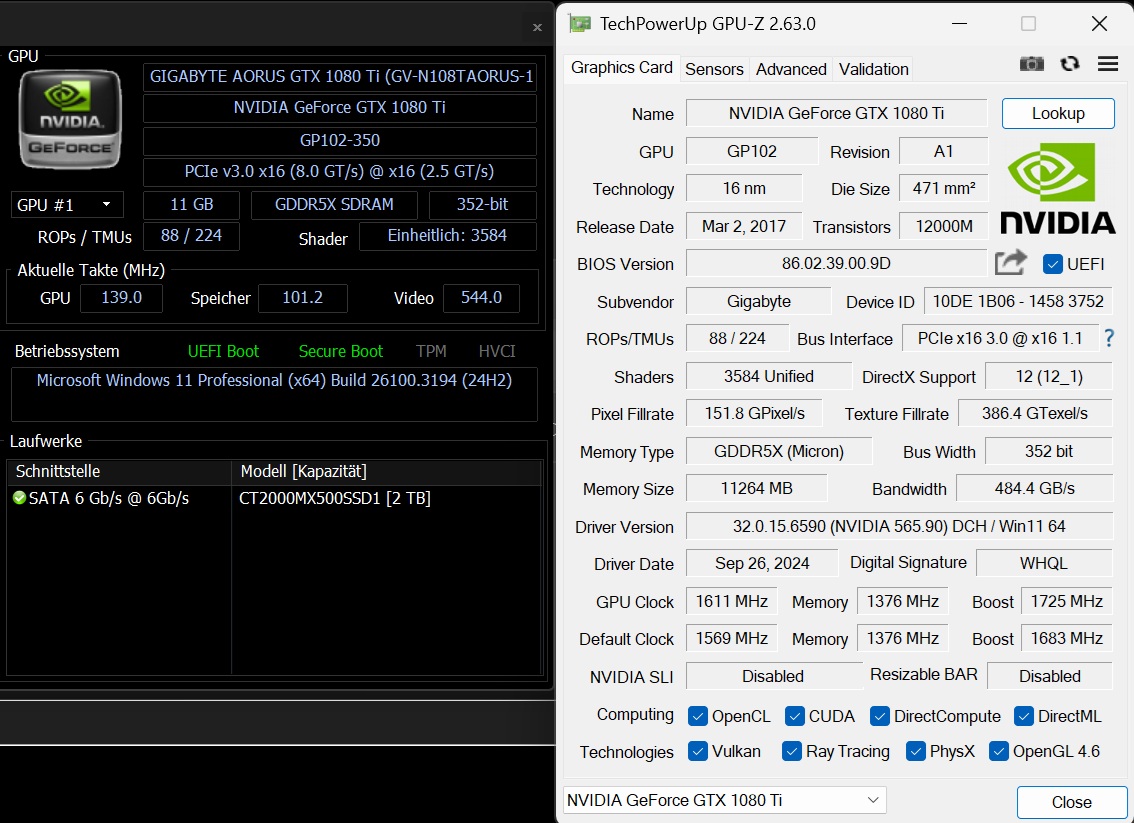
Task: Open the NVIDIA GeForce GTX 1080 Ti dropdown
Action: coord(724,800)
